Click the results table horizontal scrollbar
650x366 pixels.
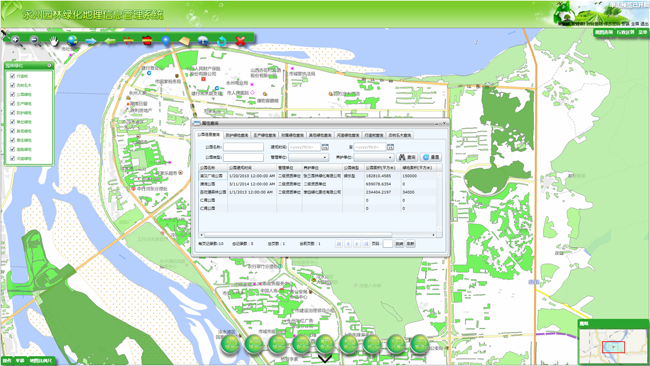[x=317, y=235]
